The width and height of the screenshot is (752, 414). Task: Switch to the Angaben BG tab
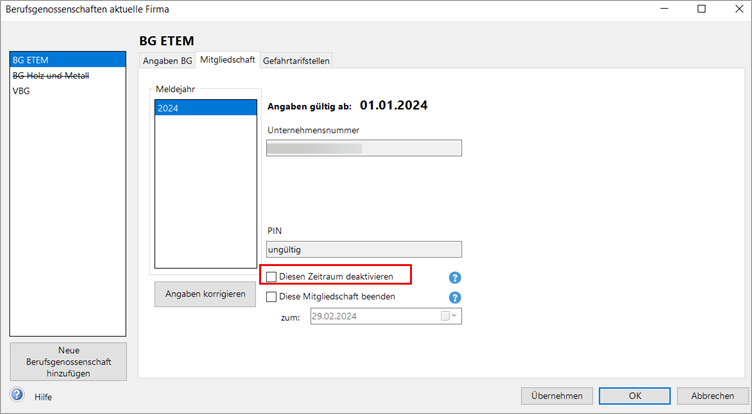click(167, 61)
